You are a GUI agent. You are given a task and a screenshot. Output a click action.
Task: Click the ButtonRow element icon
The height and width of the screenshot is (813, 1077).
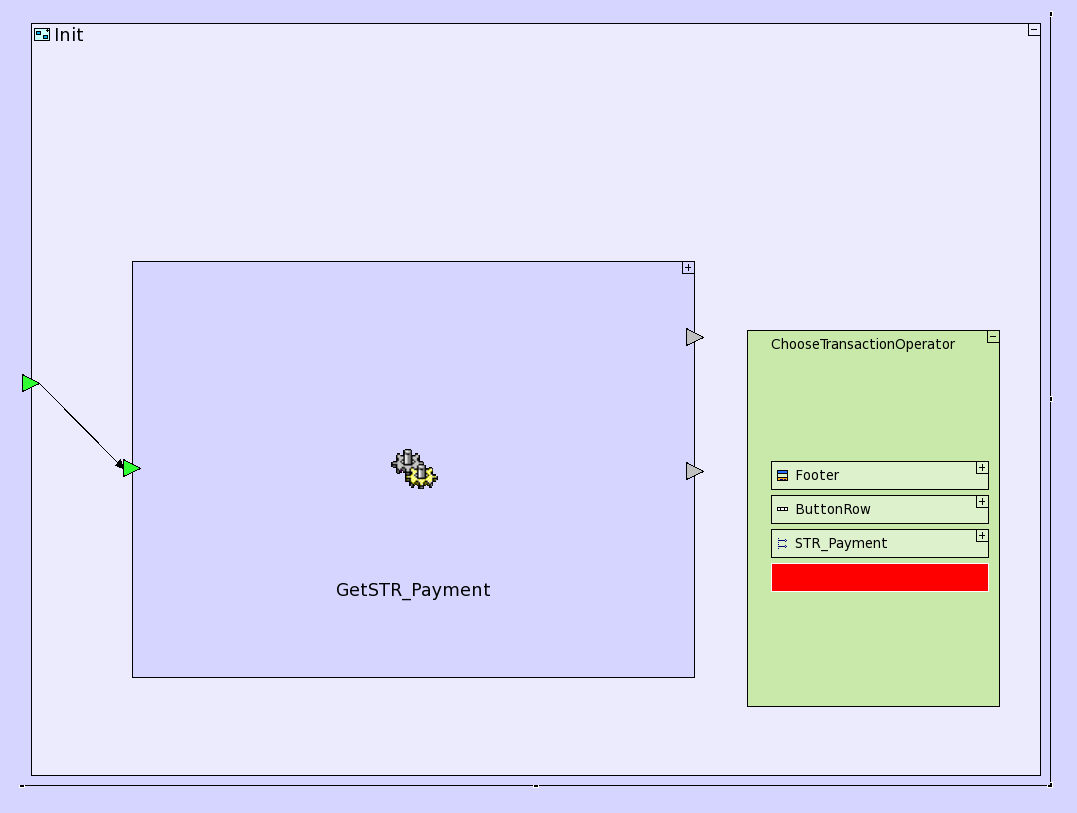pos(782,510)
